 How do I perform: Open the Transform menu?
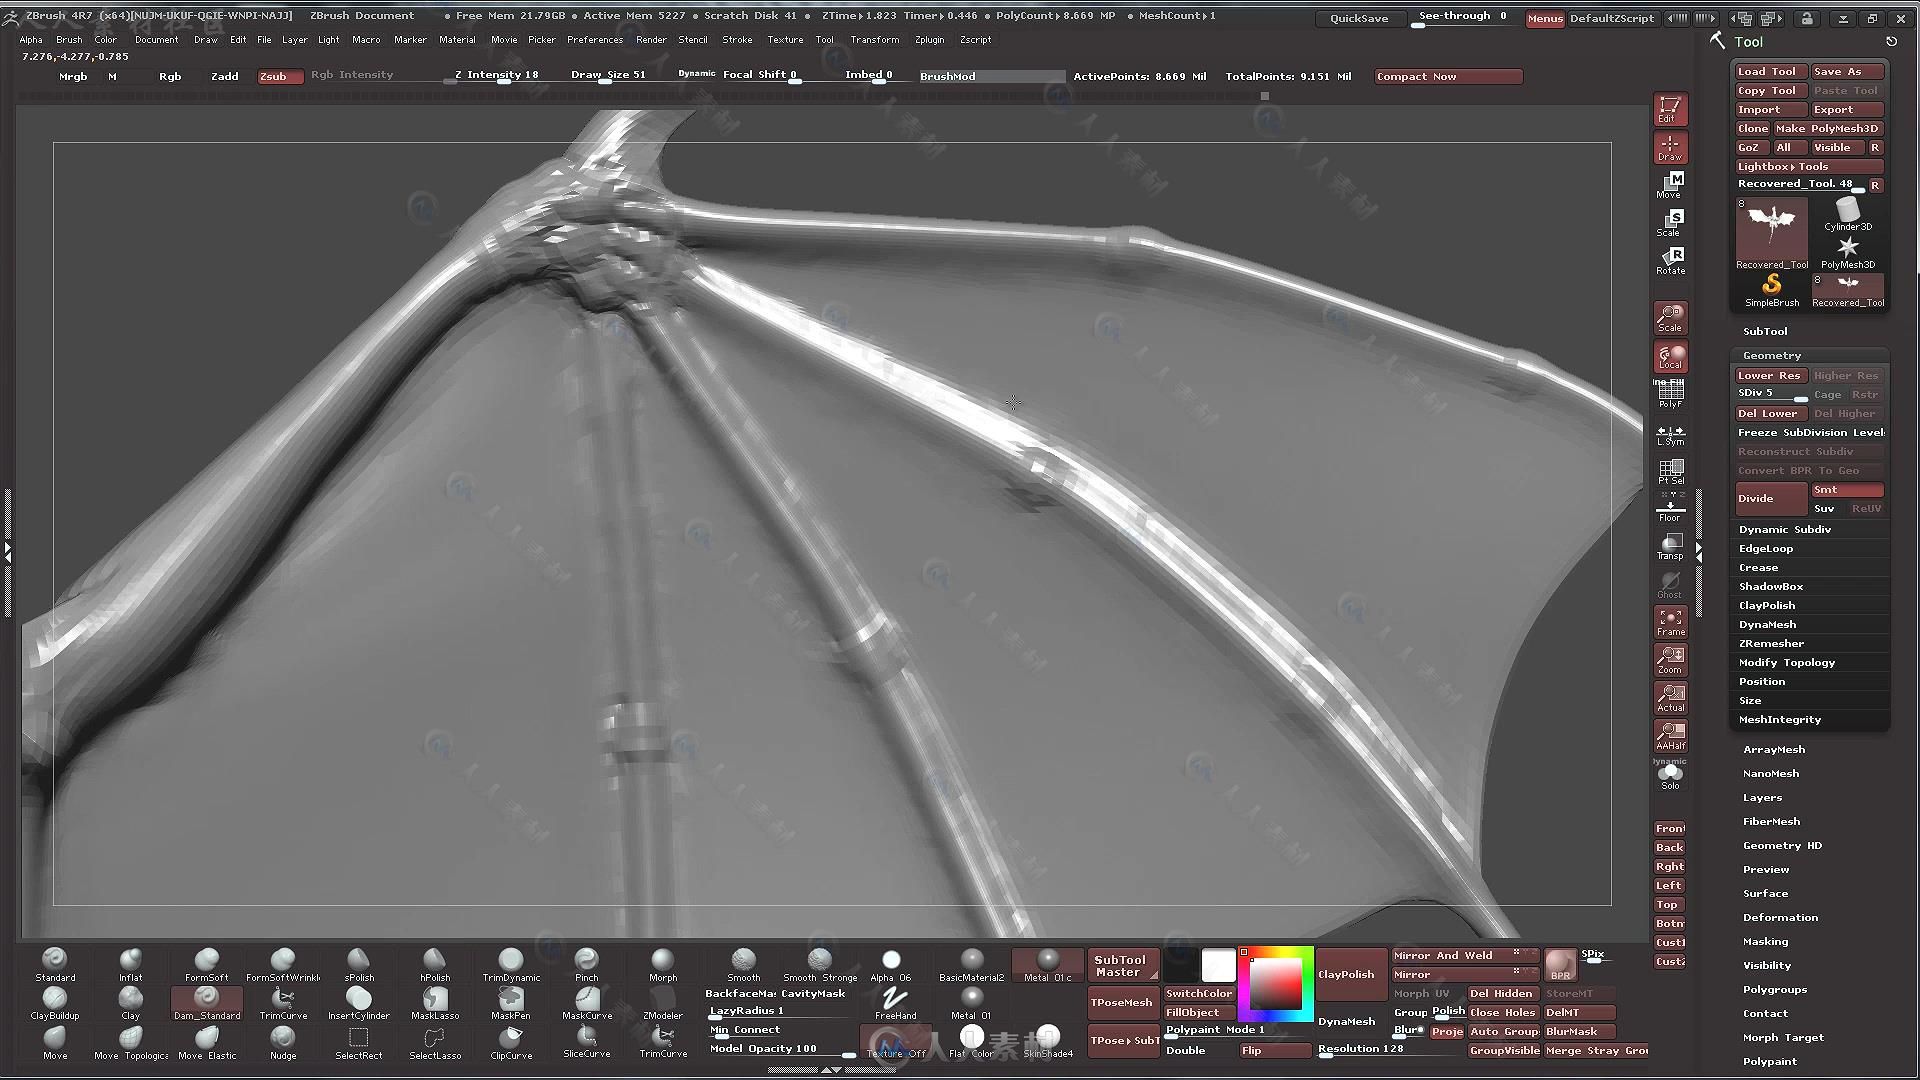[875, 40]
